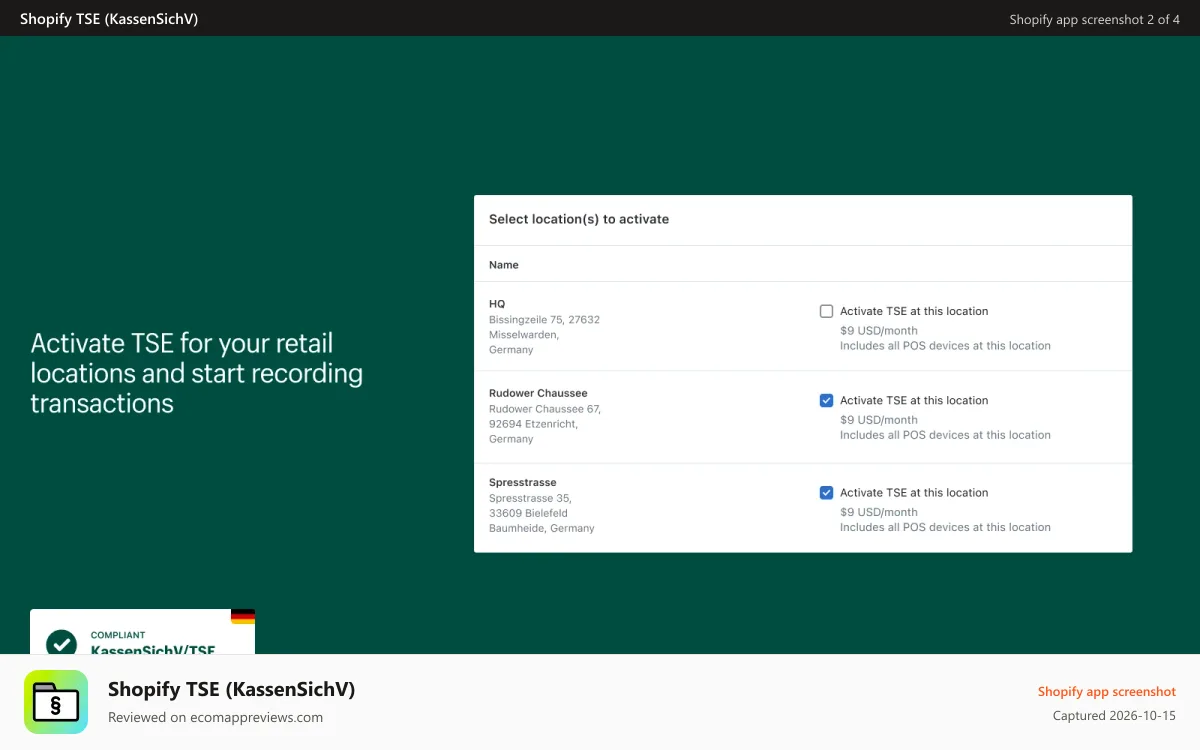Click the Shopify TSE app icon
1200x750 pixels.
pos(56,702)
